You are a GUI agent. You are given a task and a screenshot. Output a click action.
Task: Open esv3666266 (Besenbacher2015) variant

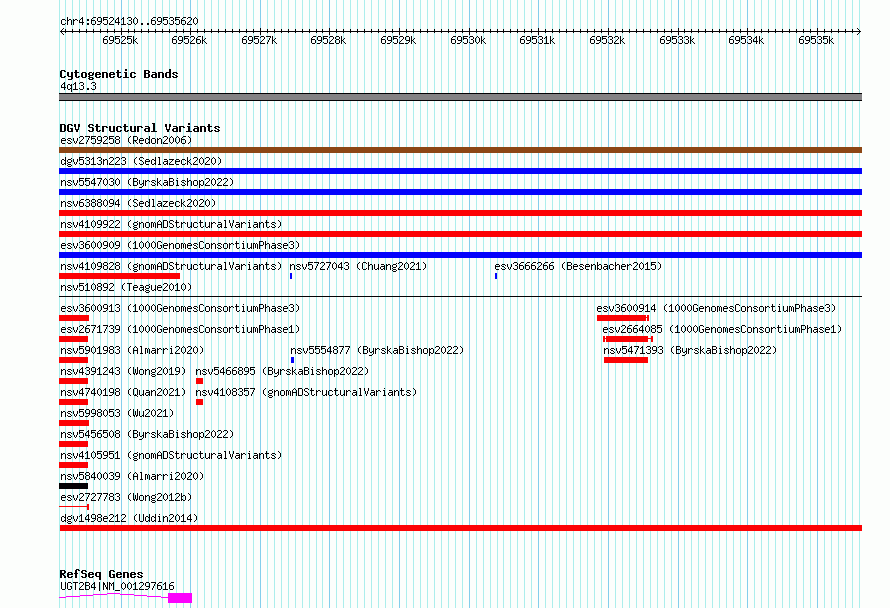(x=578, y=266)
